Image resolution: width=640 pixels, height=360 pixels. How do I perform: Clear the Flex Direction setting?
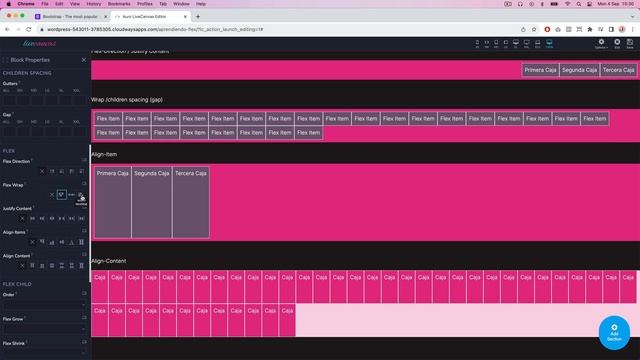(42, 171)
